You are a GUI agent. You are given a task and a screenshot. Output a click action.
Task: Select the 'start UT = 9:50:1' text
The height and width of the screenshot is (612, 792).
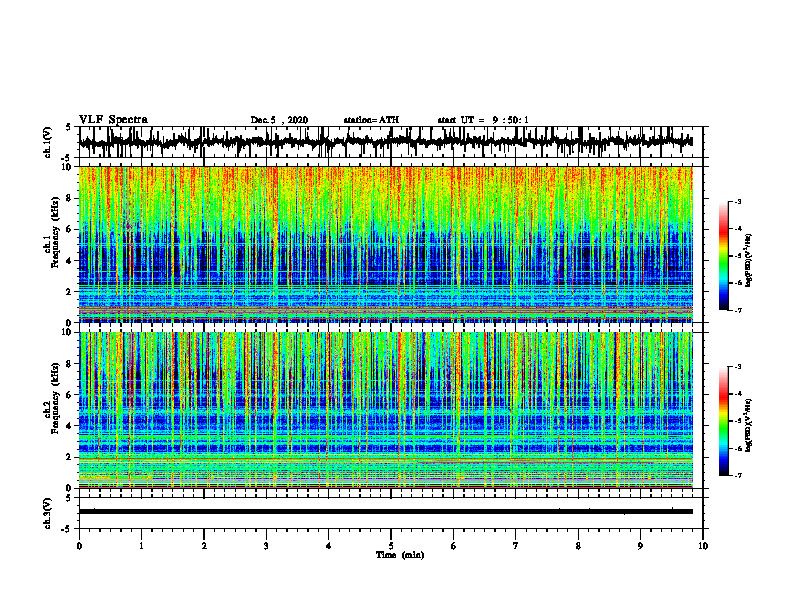tap(483, 120)
